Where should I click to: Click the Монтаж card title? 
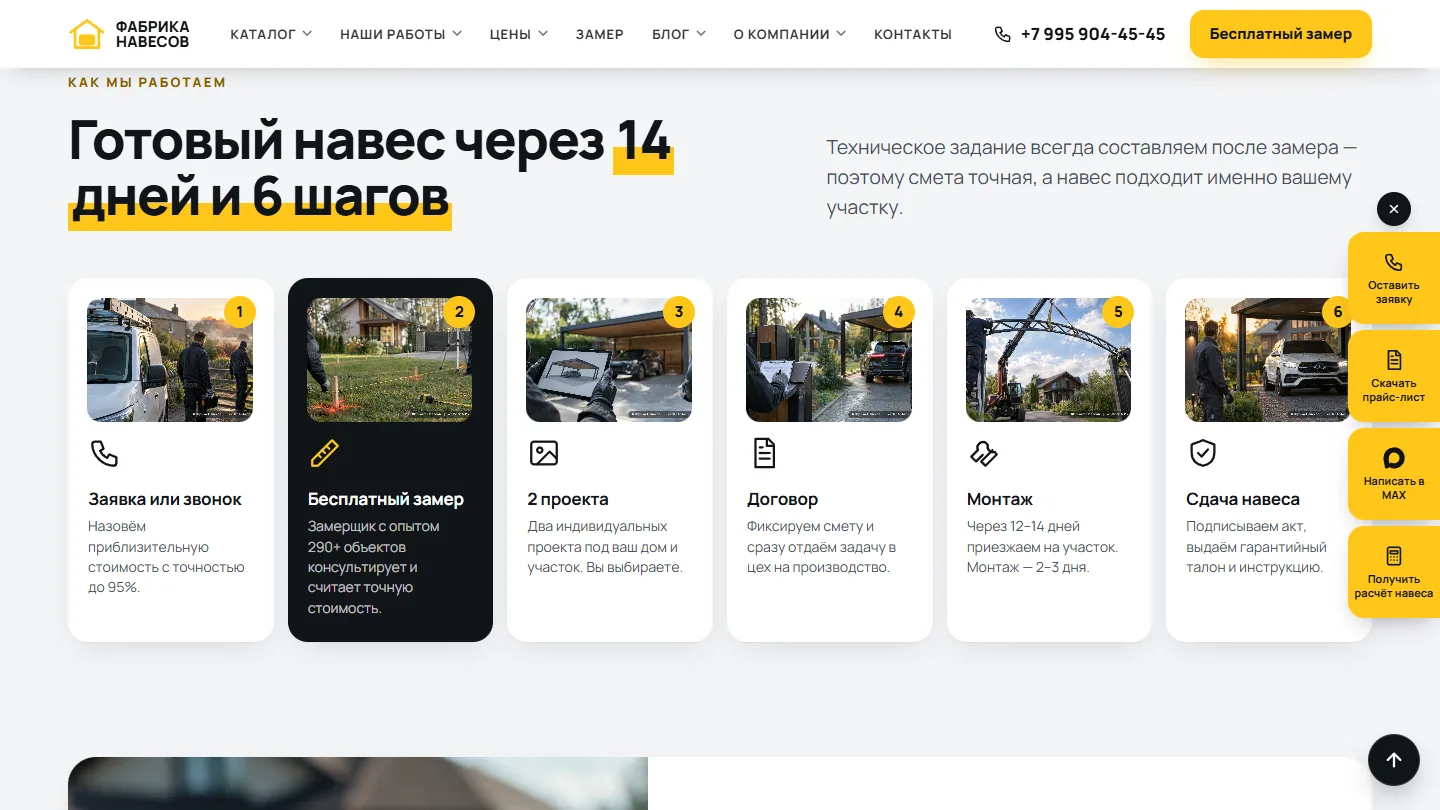1000,499
